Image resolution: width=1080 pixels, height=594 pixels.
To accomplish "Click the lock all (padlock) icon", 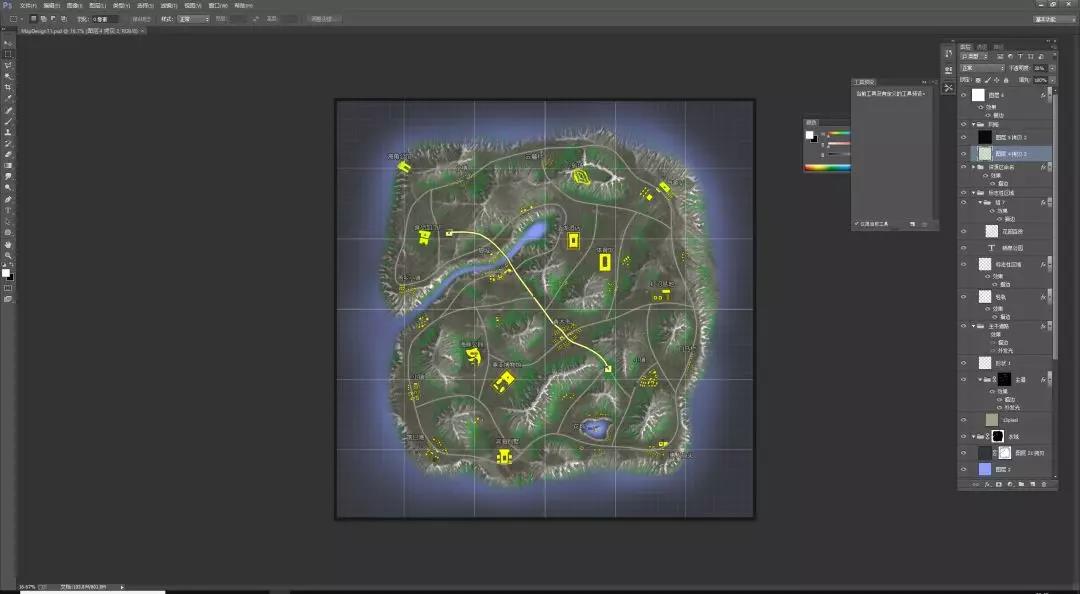I will pos(1006,81).
